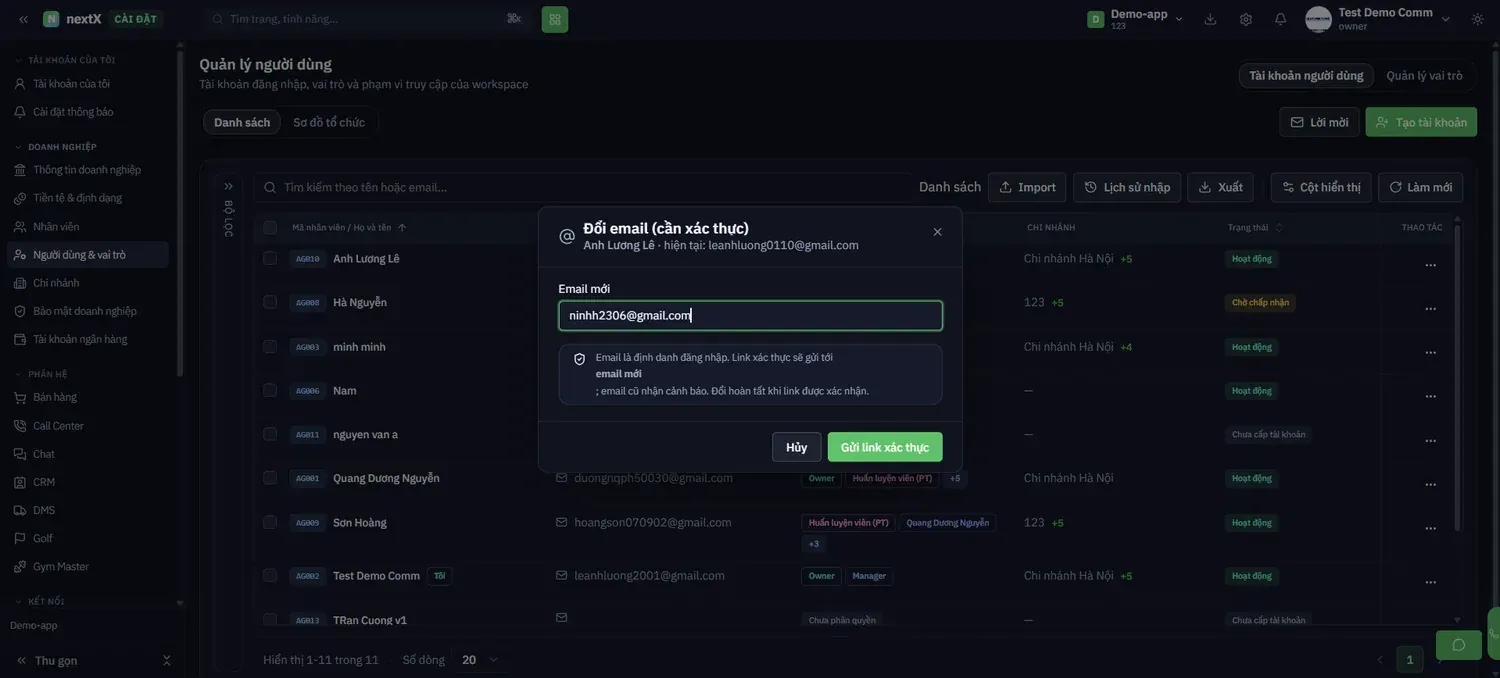Open row actions for nguyen van a
This screenshot has height=678, width=1500.
tap(1430, 441)
